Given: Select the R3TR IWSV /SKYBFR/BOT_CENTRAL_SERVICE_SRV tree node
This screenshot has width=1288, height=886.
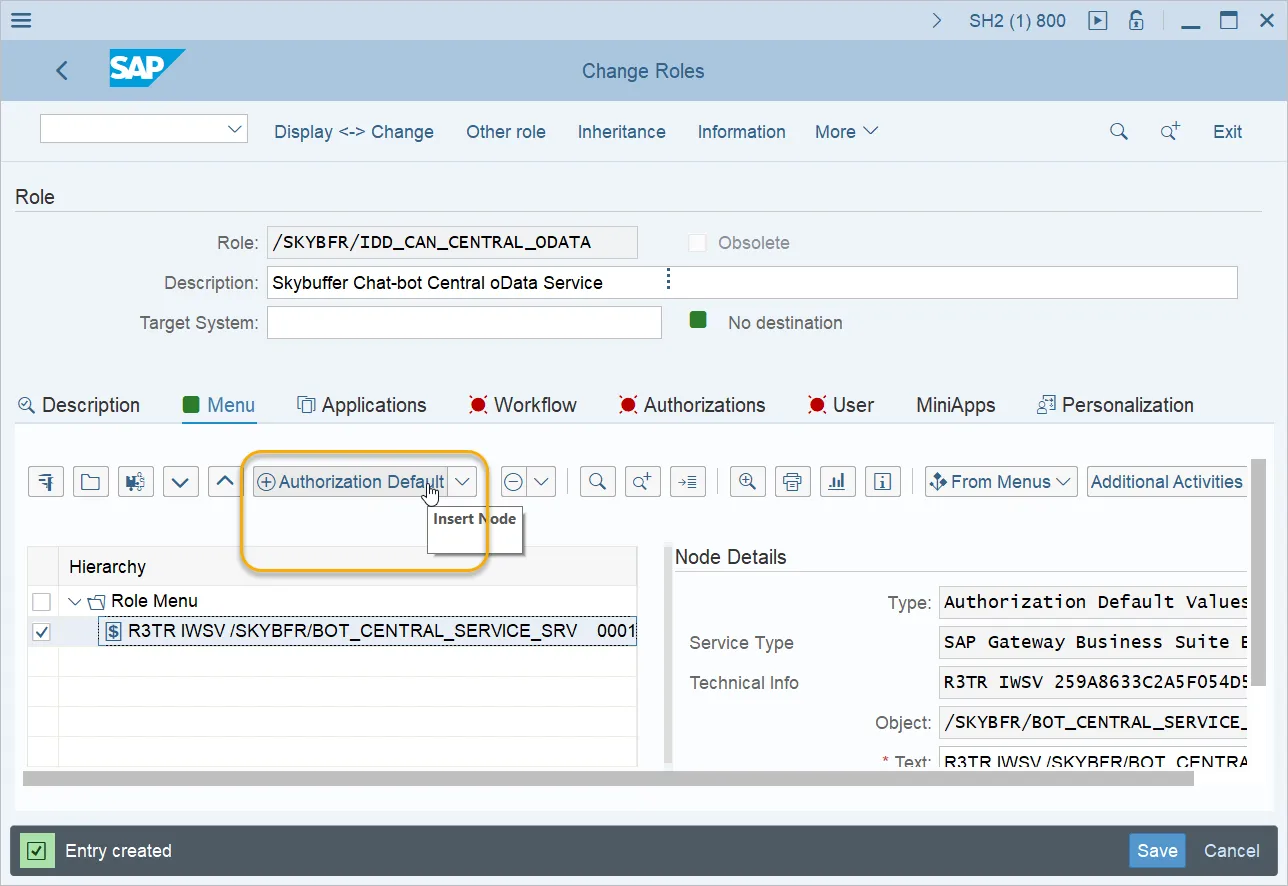Looking at the screenshot, I should tap(368, 631).
